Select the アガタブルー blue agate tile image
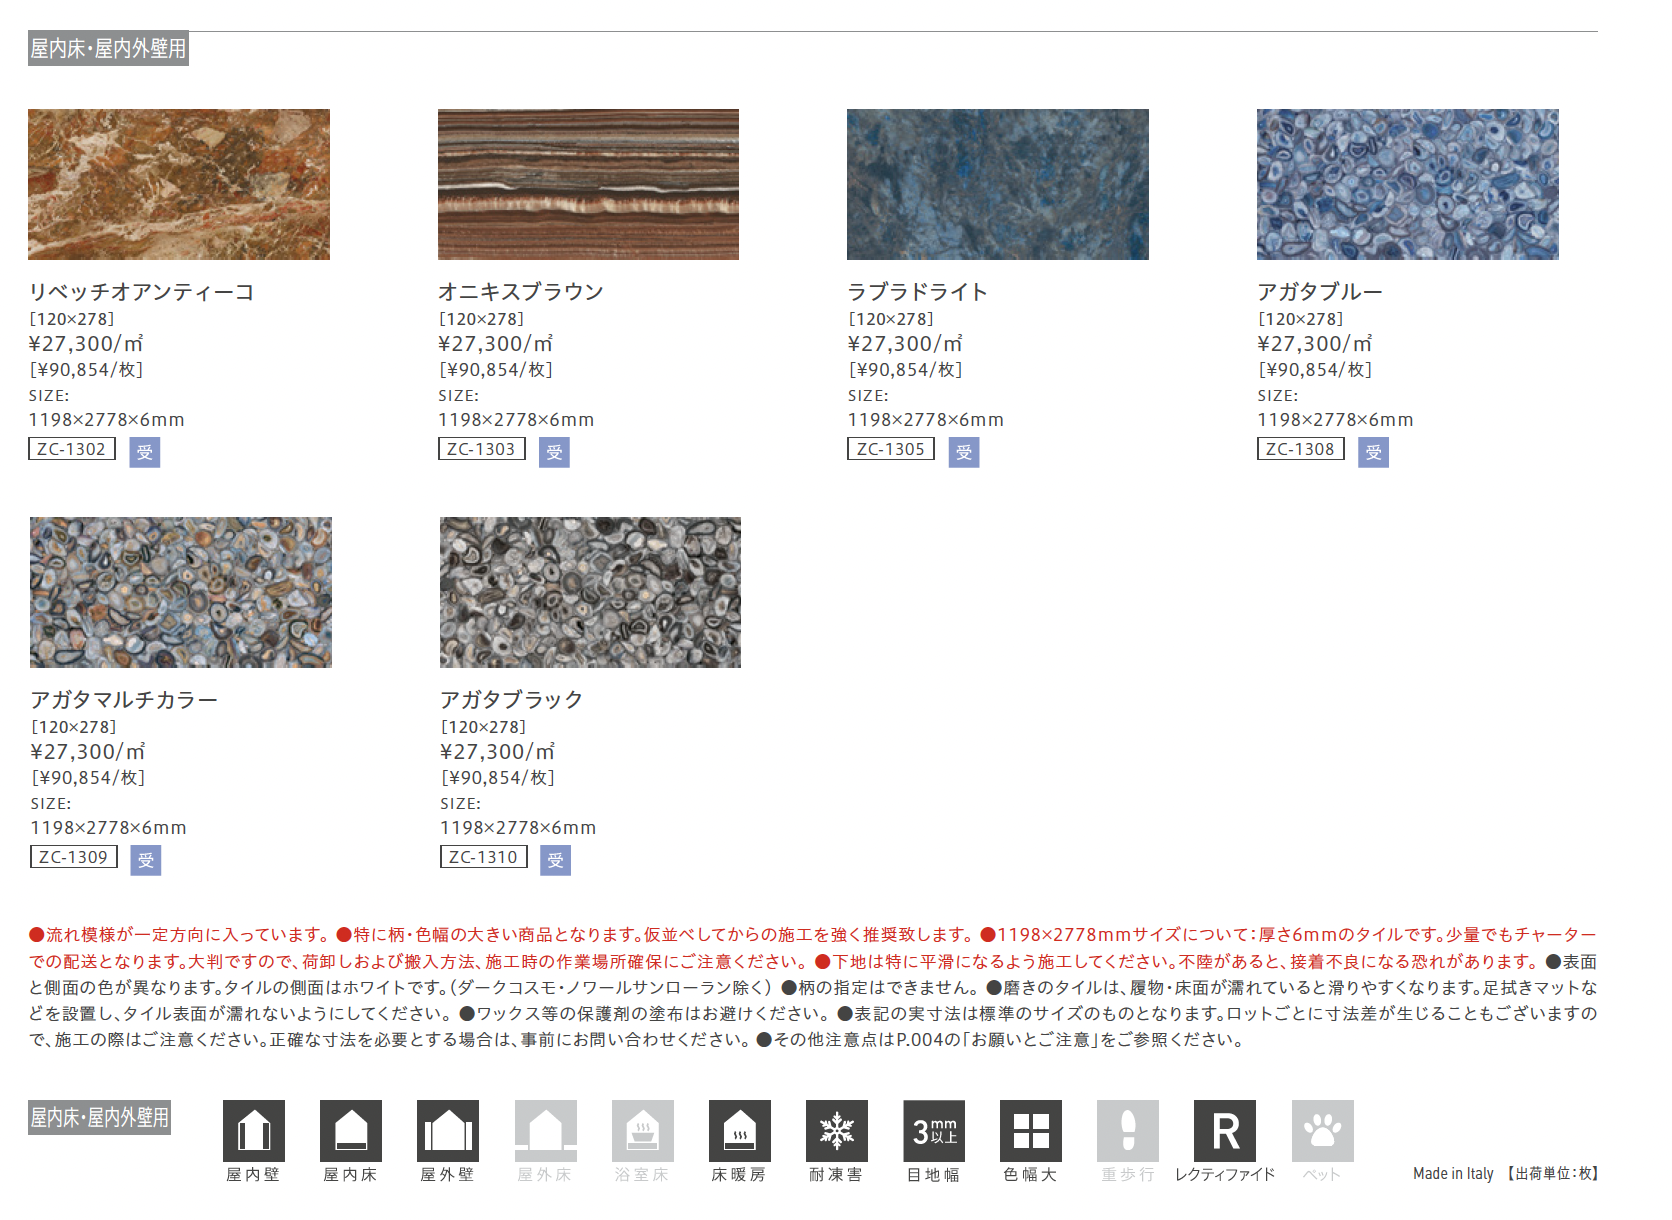Viewport: 1672px width, 1220px height. tap(1407, 184)
